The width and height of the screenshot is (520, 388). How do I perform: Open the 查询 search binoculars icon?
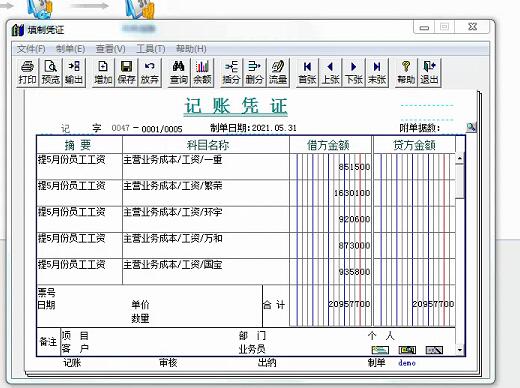pyautogui.click(x=179, y=72)
